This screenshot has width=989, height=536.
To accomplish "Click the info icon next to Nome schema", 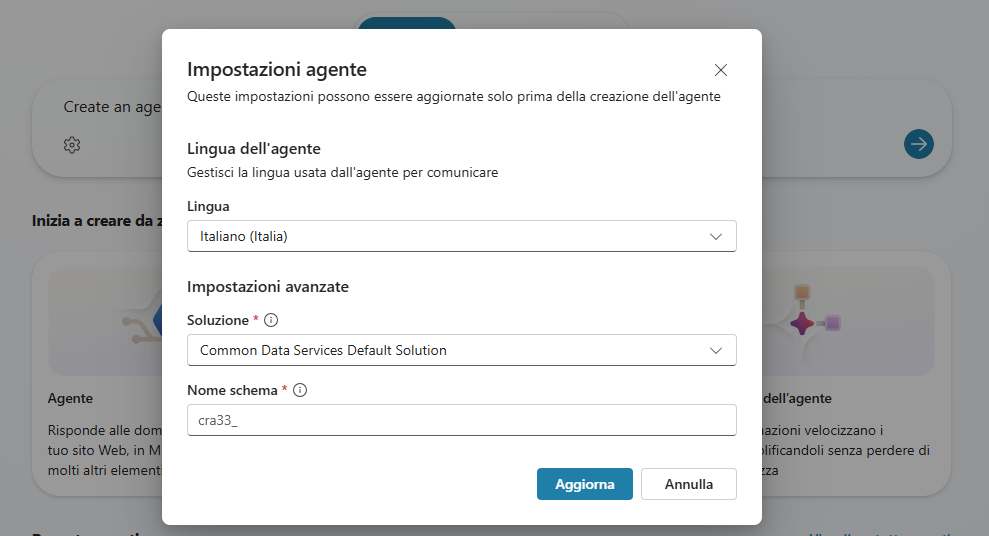I will click(x=300, y=390).
